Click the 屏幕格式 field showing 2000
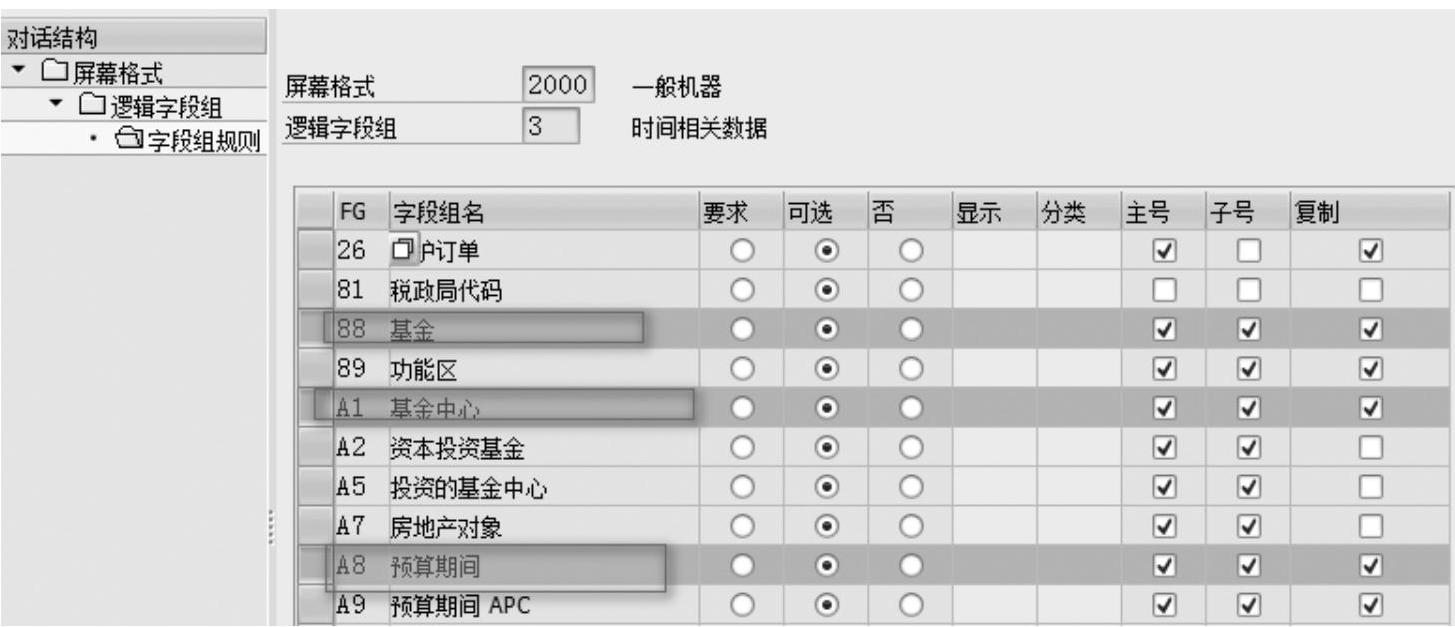The height and width of the screenshot is (627, 1455). pos(558,86)
